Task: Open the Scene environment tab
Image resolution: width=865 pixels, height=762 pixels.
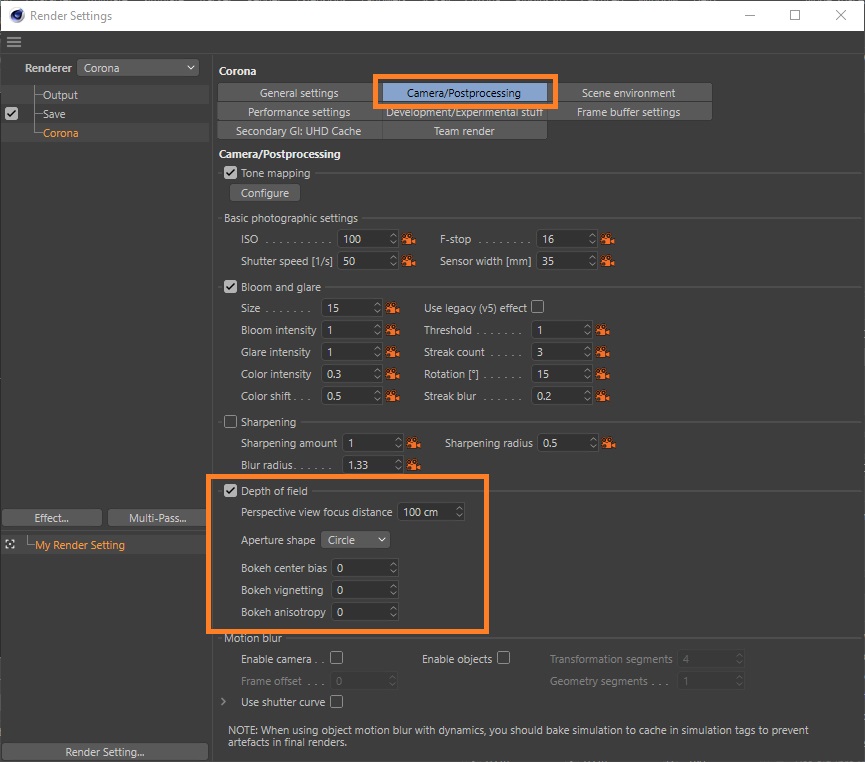Action: click(x=629, y=93)
